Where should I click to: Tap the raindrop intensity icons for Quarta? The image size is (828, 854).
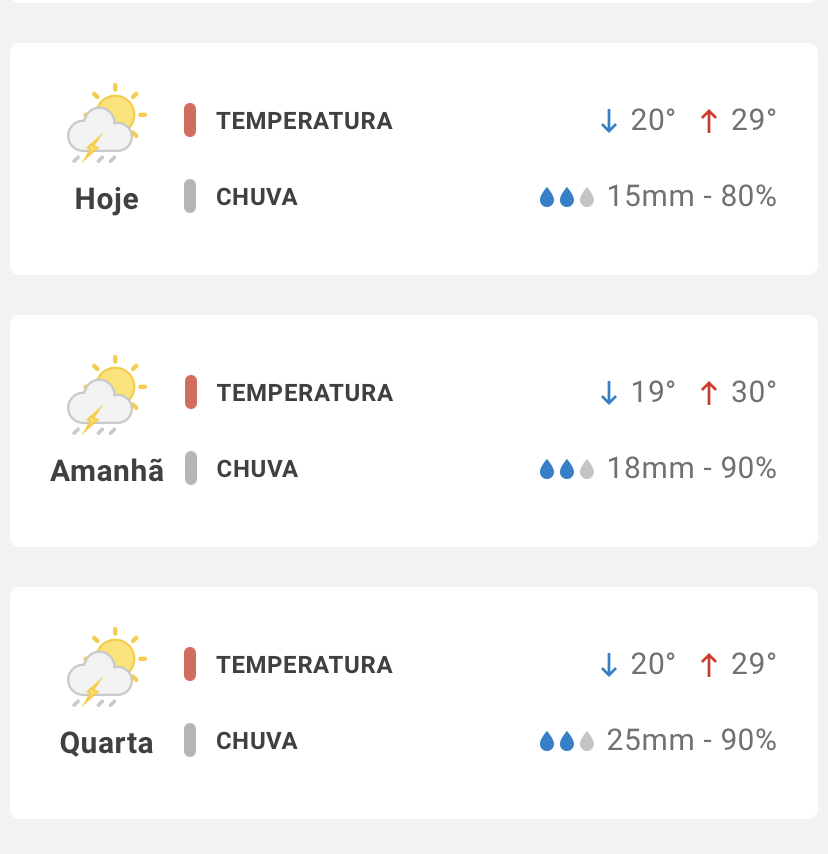click(x=567, y=741)
